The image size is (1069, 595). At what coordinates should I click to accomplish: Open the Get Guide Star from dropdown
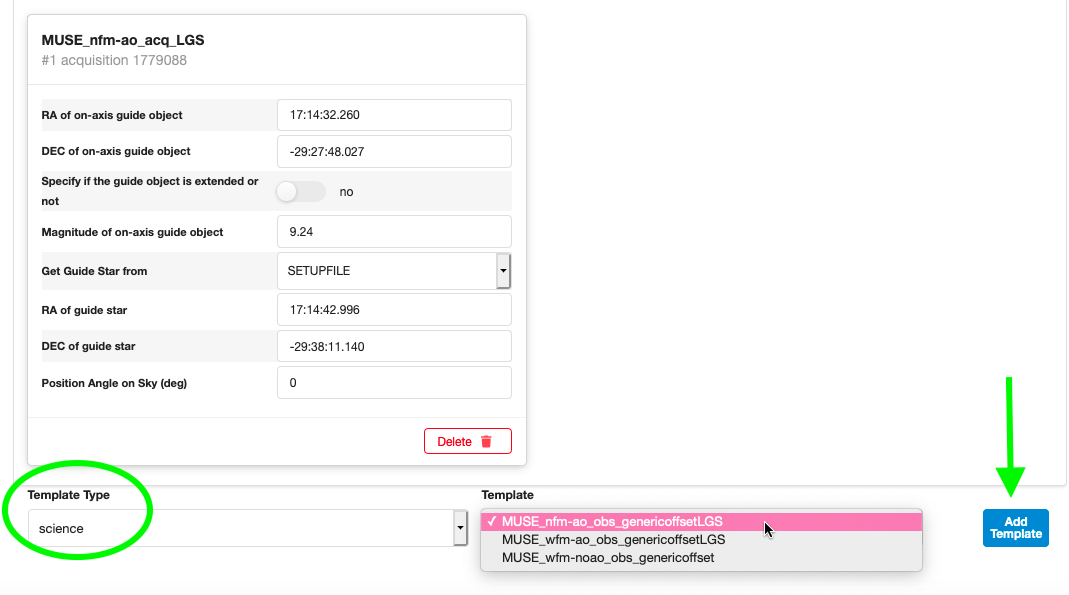[394, 271]
